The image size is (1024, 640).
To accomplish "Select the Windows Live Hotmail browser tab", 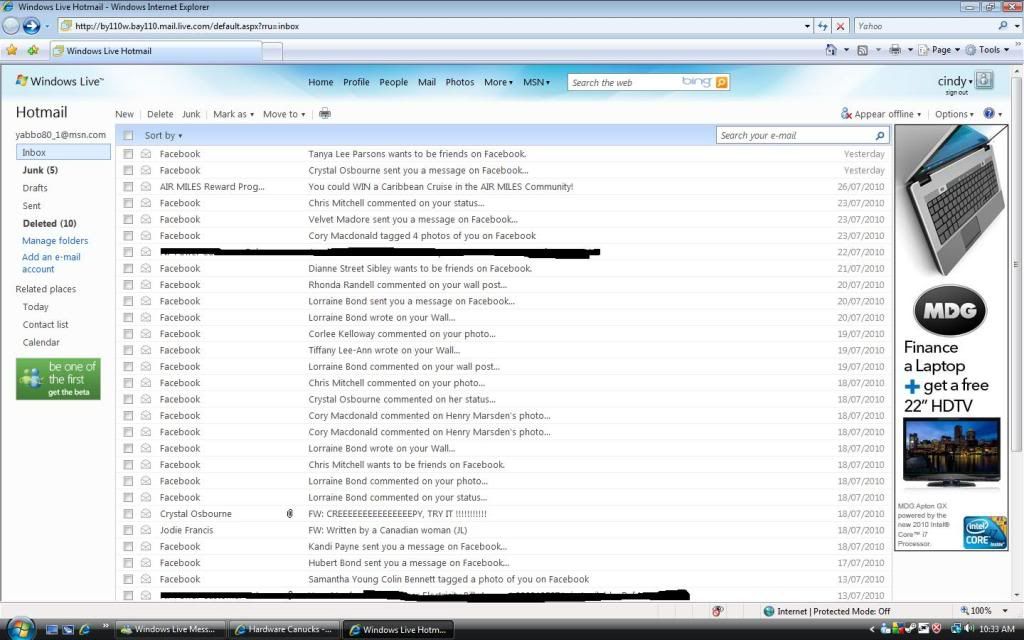I will click(155, 51).
